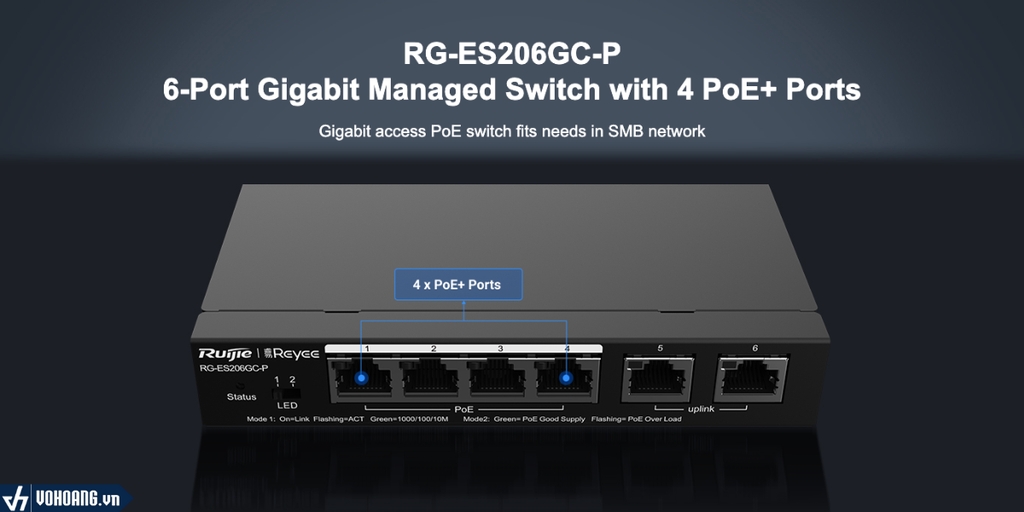The height and width of the screenshot is (512, 1024).
Task: Select PoE port 2 on the switch
Action: pyautogui.click(x=430, y=377)
